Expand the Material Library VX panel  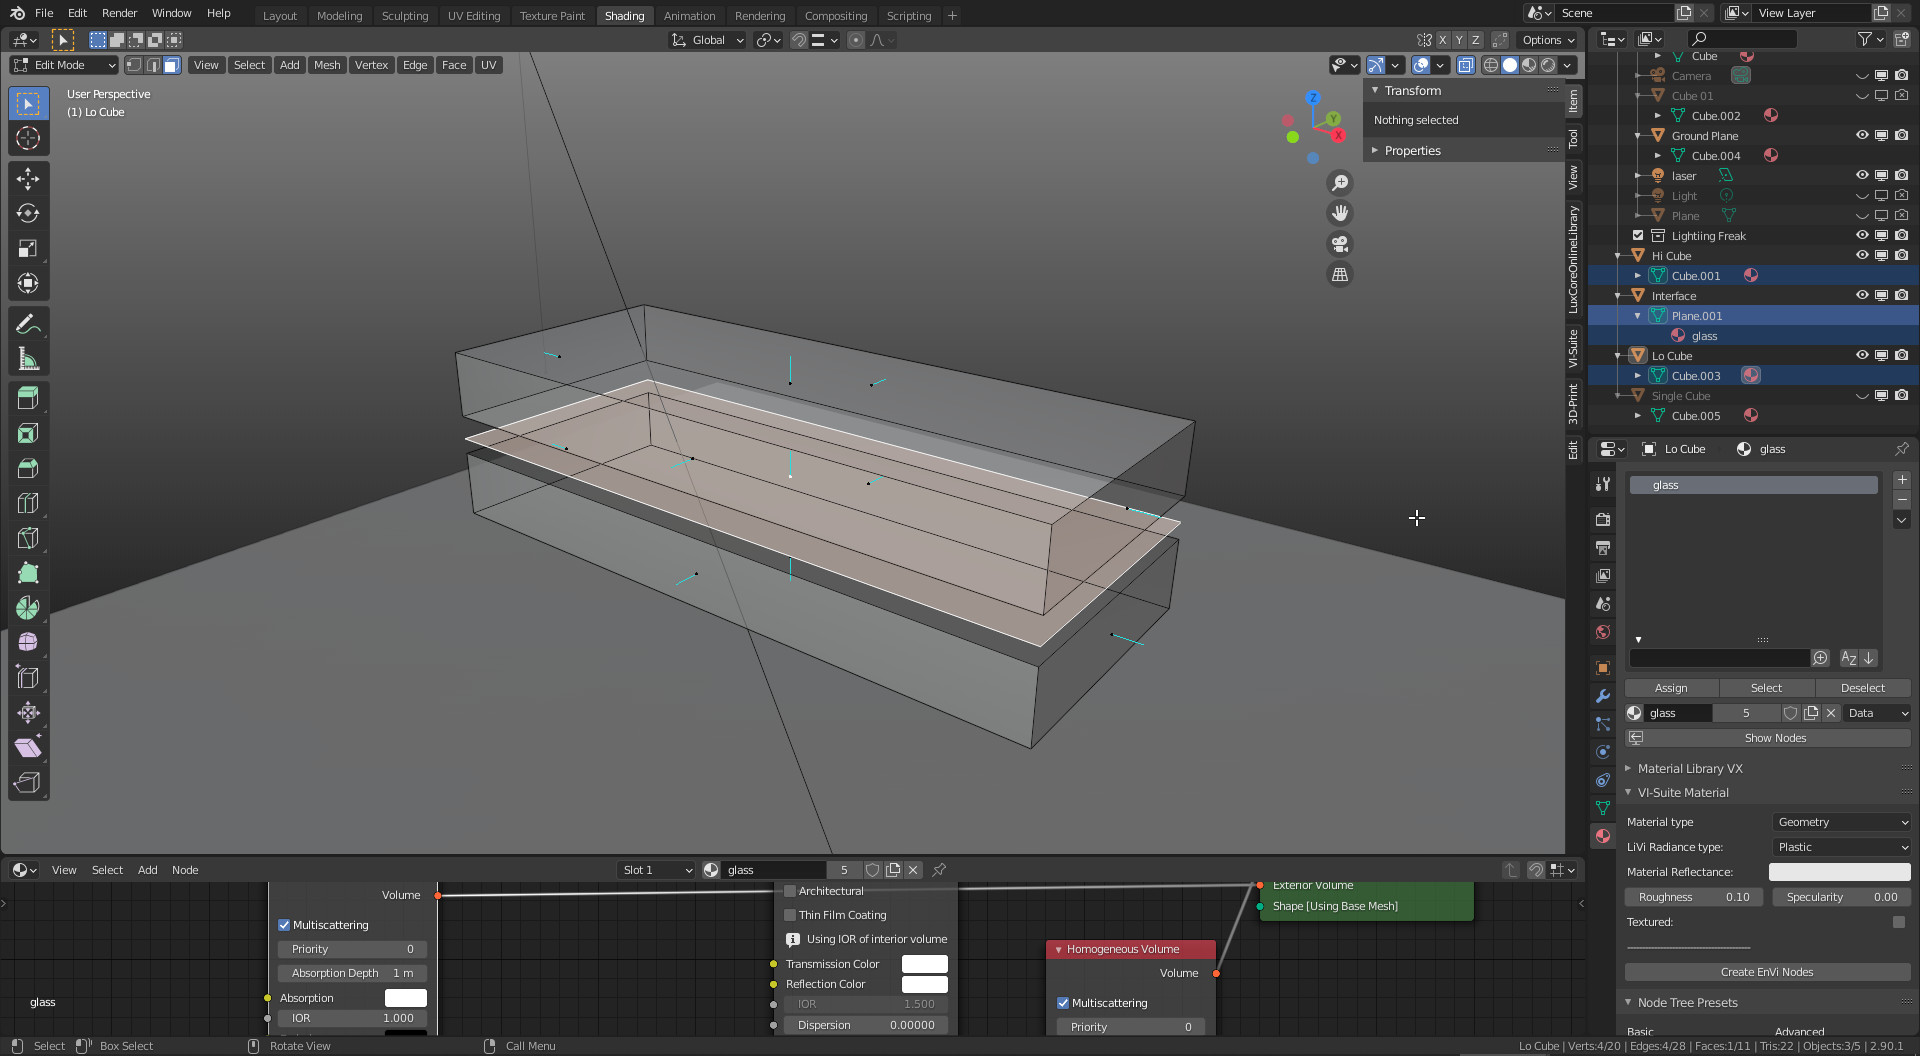1690,769
